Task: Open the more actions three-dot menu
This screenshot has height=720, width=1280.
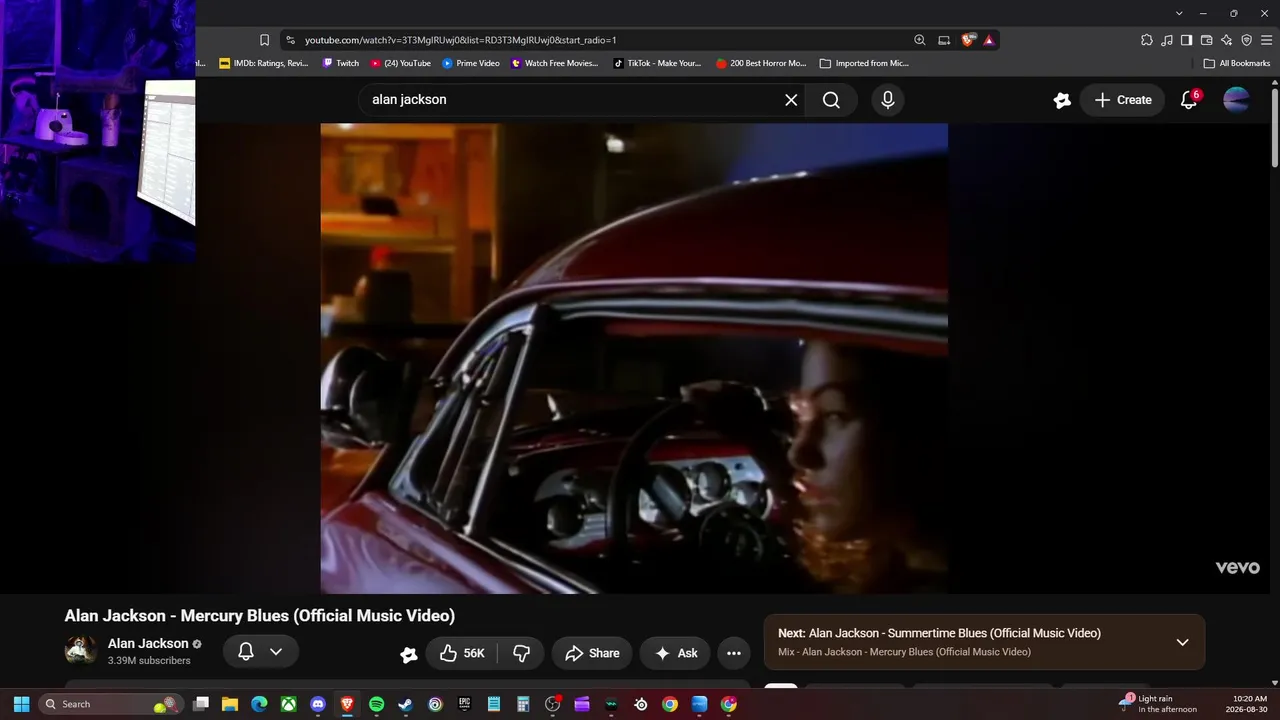Action: pyautogui.click(x=734, y=653)
